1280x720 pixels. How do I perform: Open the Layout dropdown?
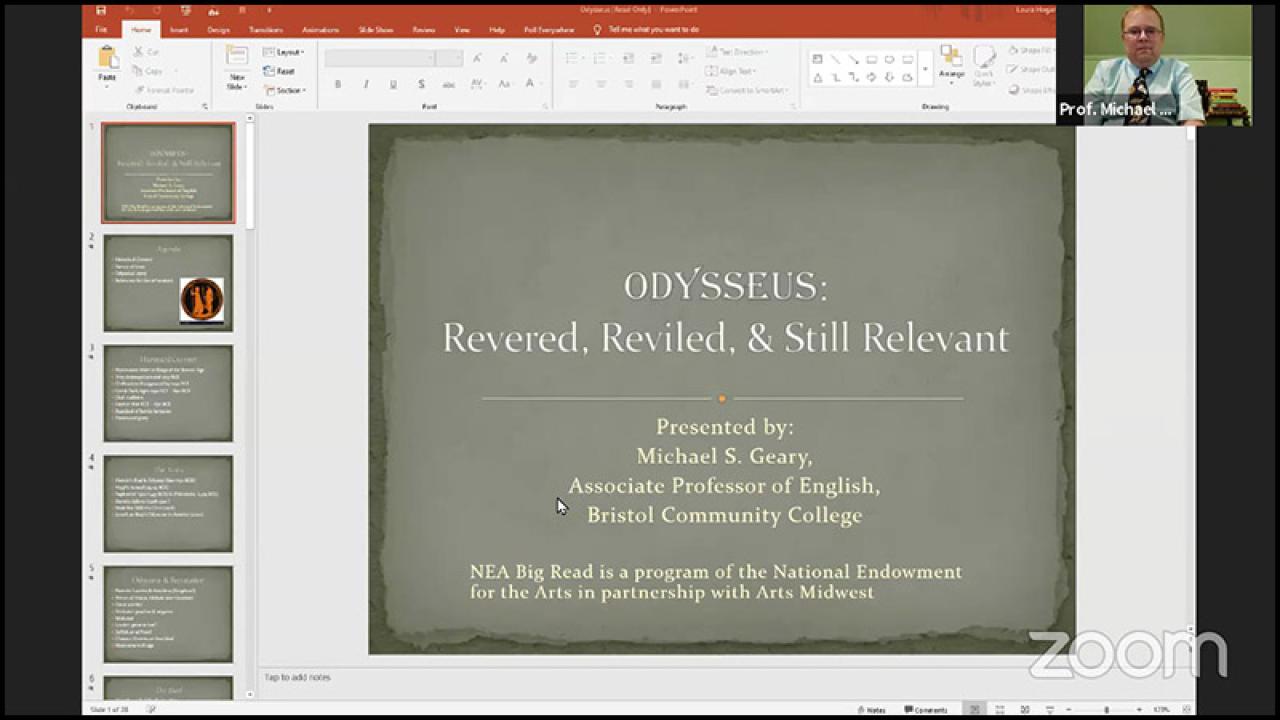(x=284, y=51)
